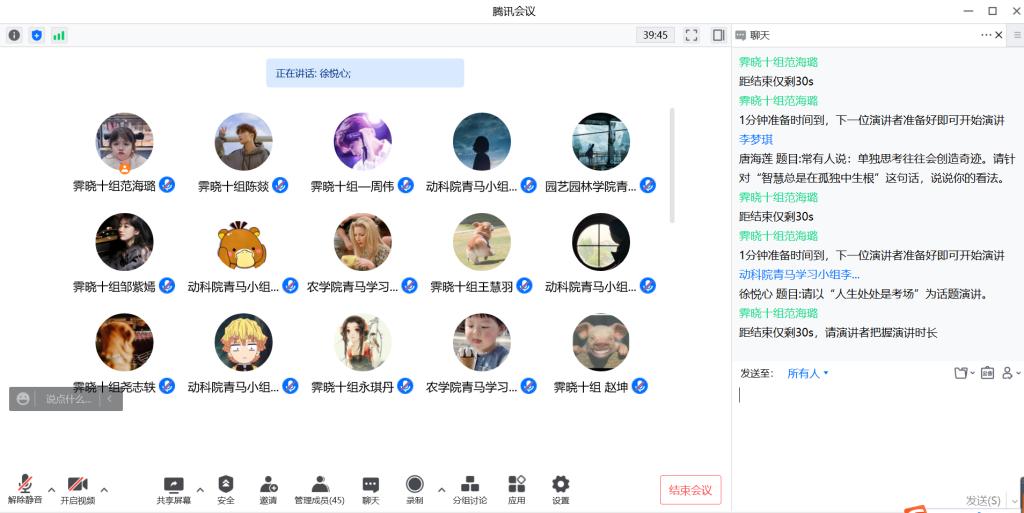Image resolution: width=1024 pixels, height=513 pixels.
Task: Expand audio options arrow beside 解除静音
Action: (x=49, y=490)
